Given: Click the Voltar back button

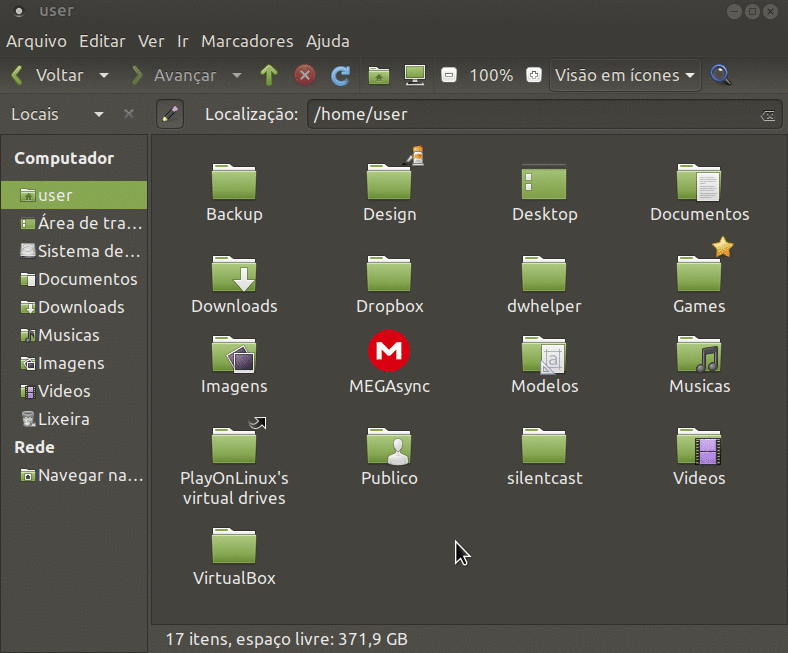Looking at the screenshot, I should click(x=48, y=75).
